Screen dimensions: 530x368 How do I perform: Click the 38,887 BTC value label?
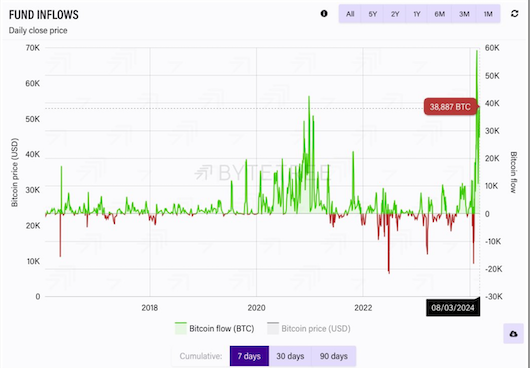(450, 107)
